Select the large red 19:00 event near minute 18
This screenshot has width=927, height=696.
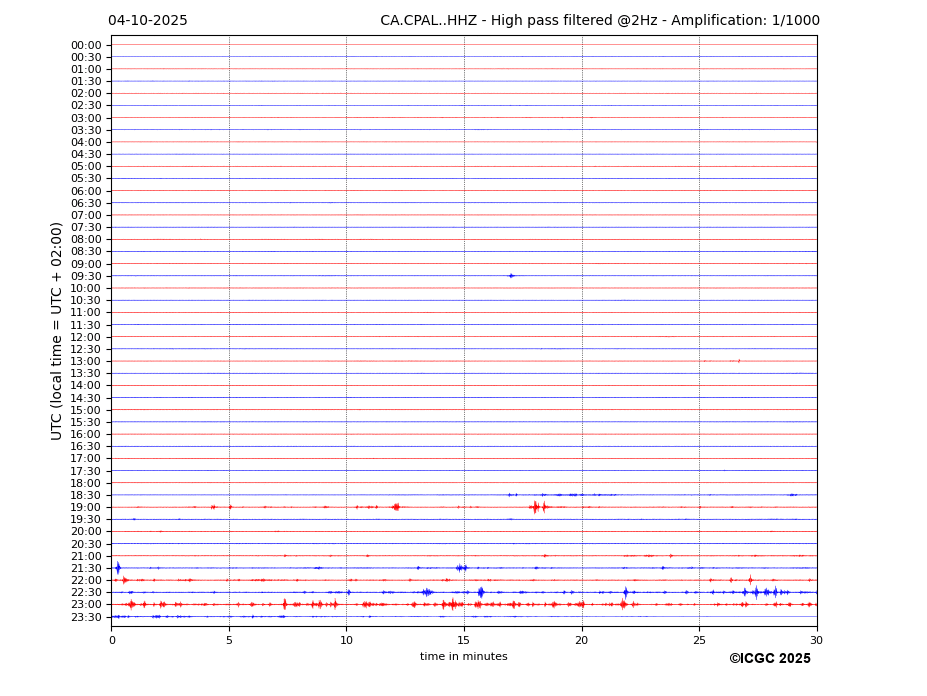pyautogui.click(x=536, y=507)
